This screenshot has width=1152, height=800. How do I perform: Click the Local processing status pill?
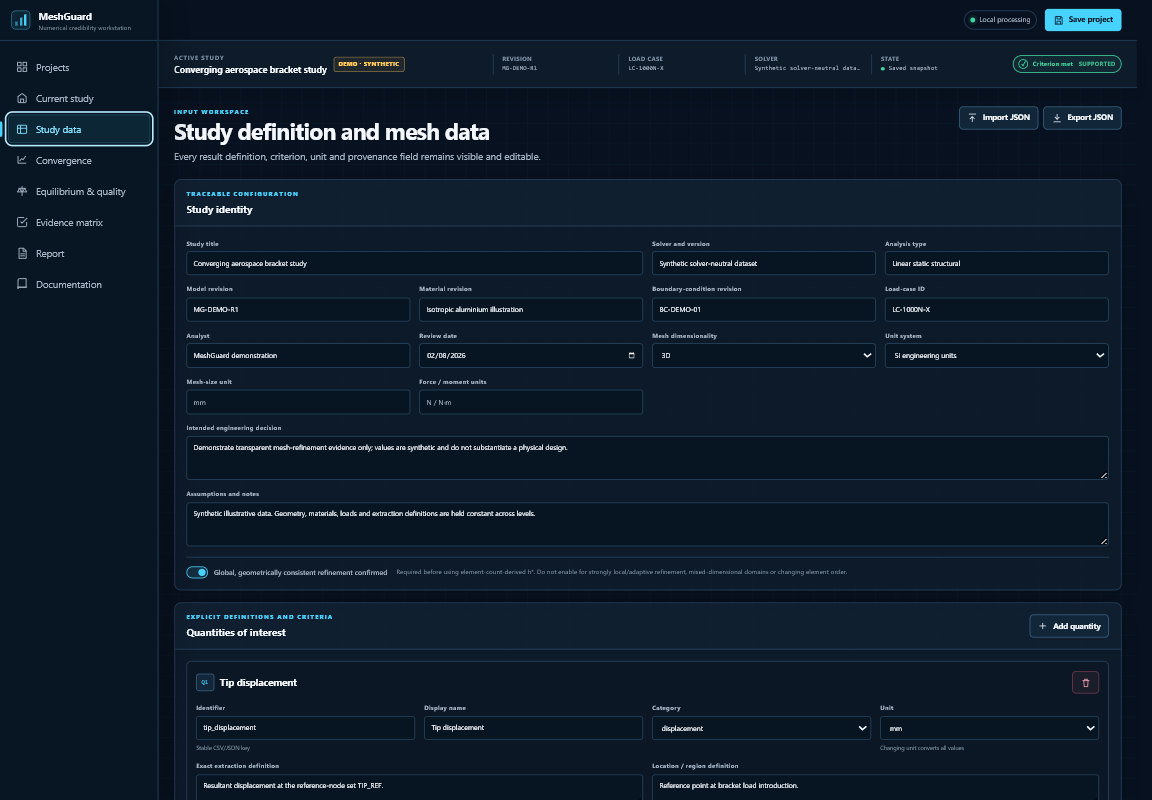point(1000,20)
